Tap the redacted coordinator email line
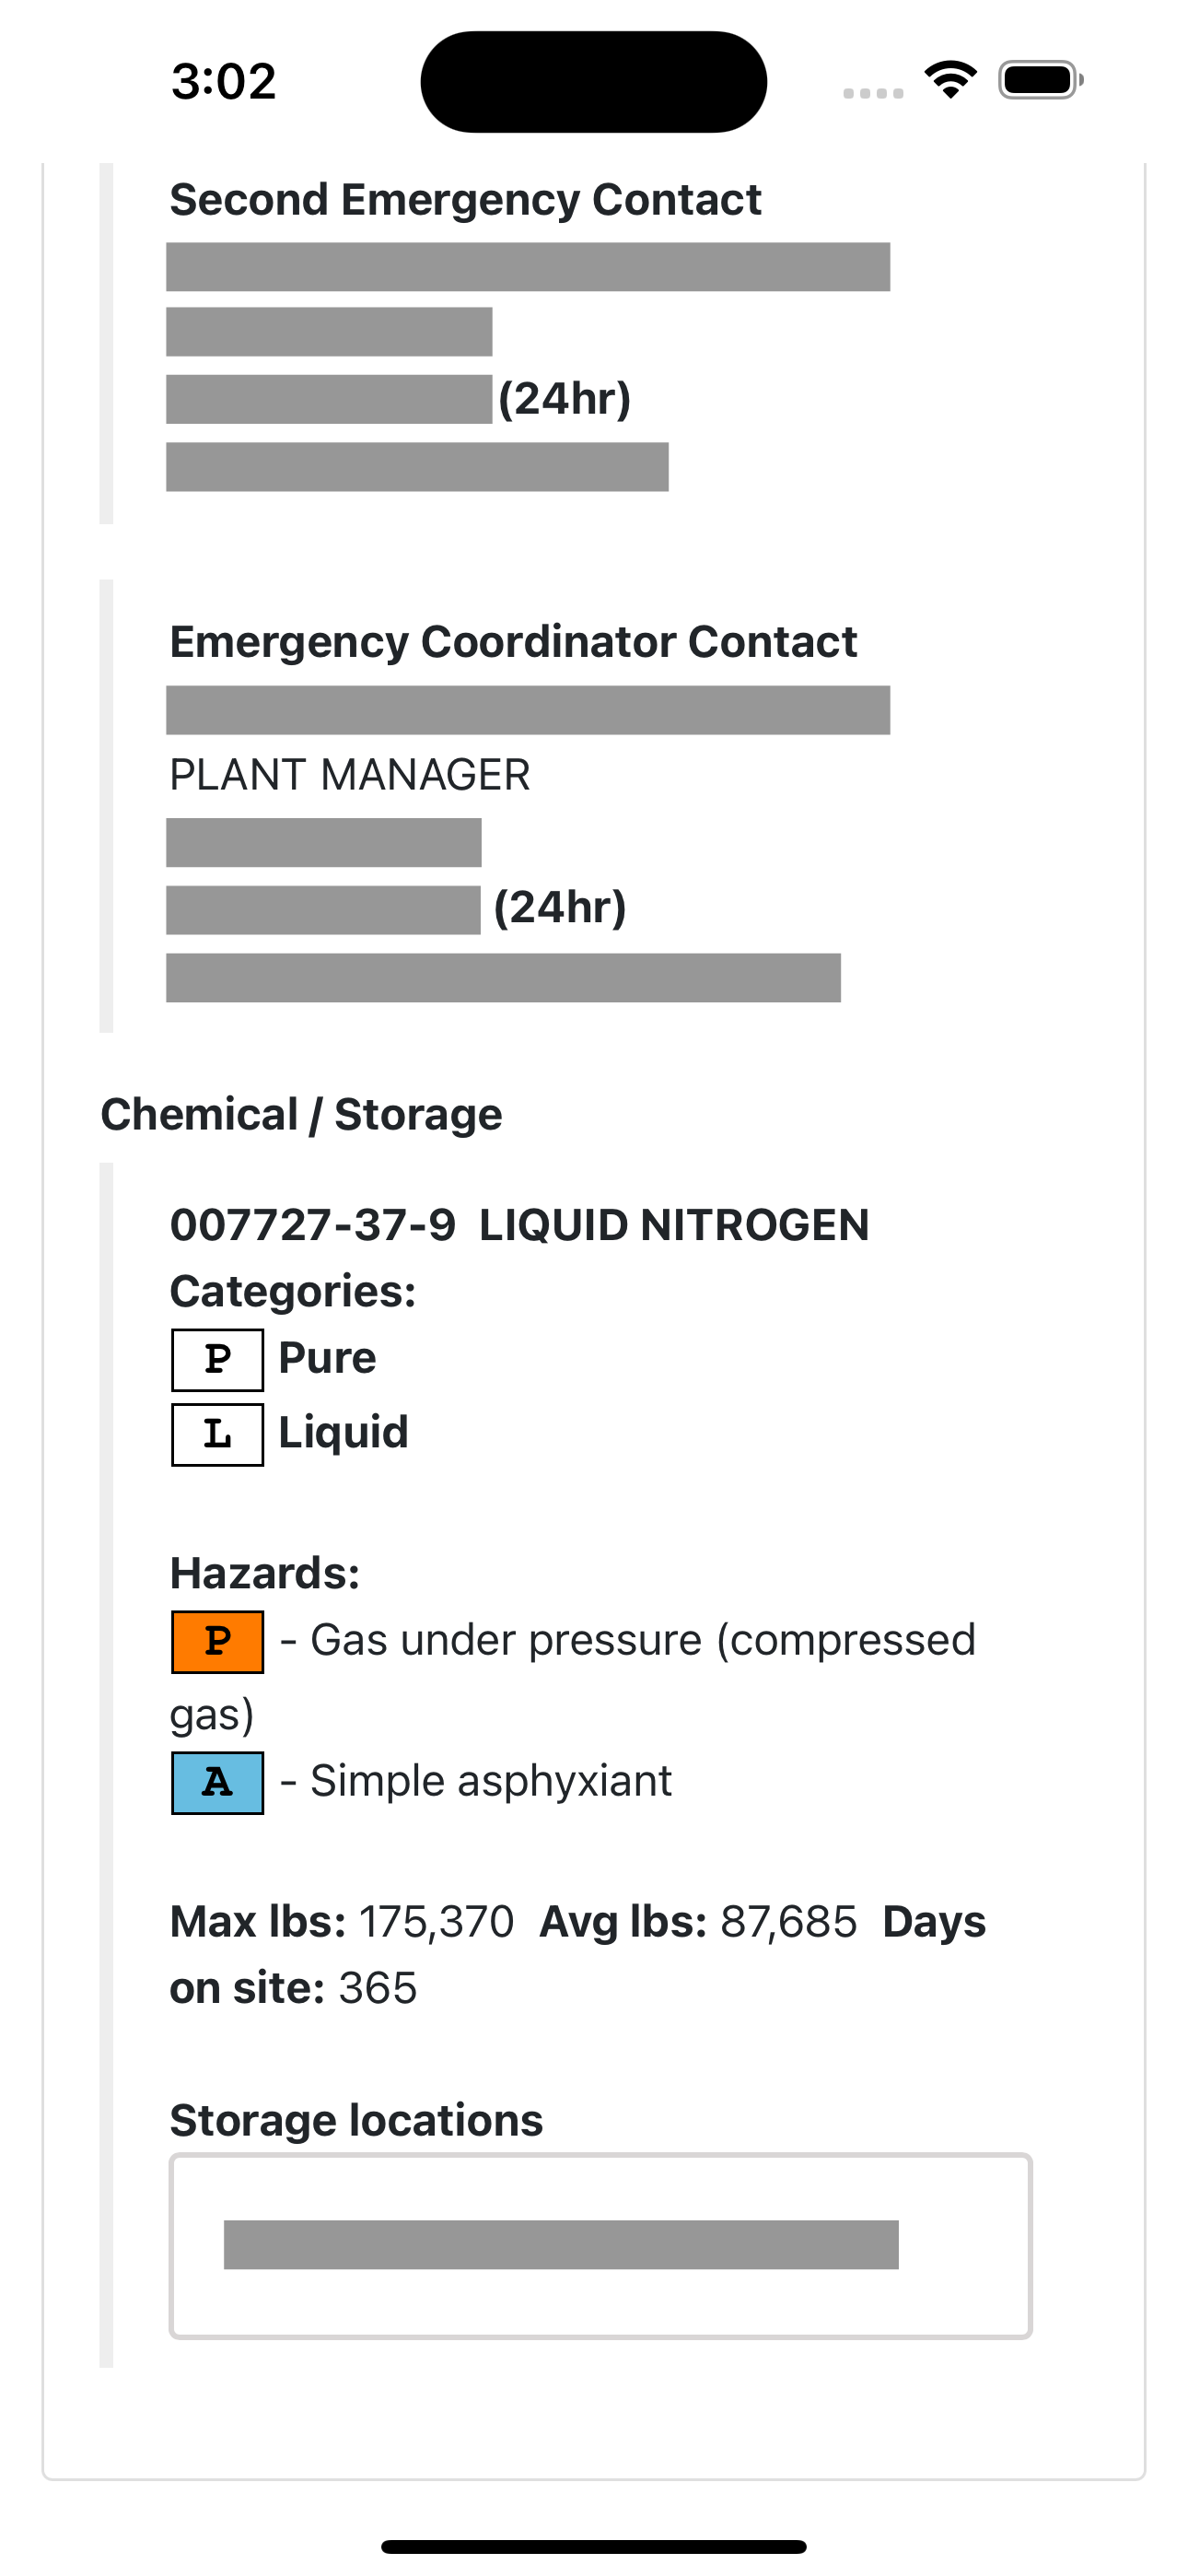Image resolution: width=1188 pixels, height=2576 pixels. 503,977
